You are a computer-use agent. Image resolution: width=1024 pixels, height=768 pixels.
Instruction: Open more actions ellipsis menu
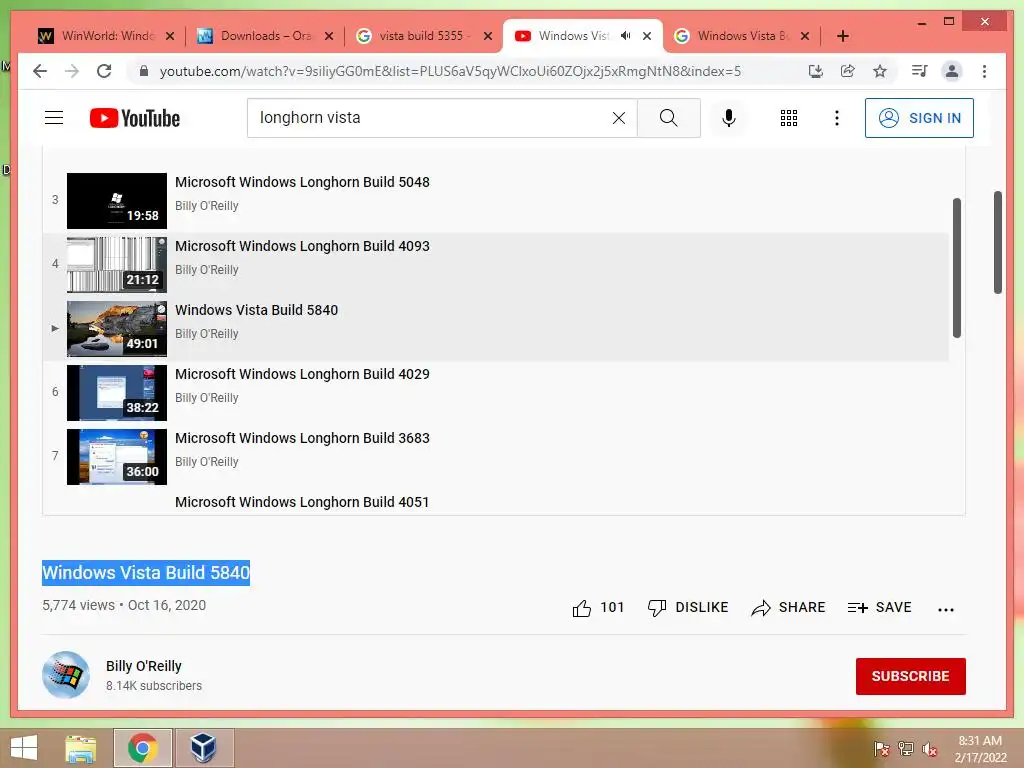click(946, 609)
